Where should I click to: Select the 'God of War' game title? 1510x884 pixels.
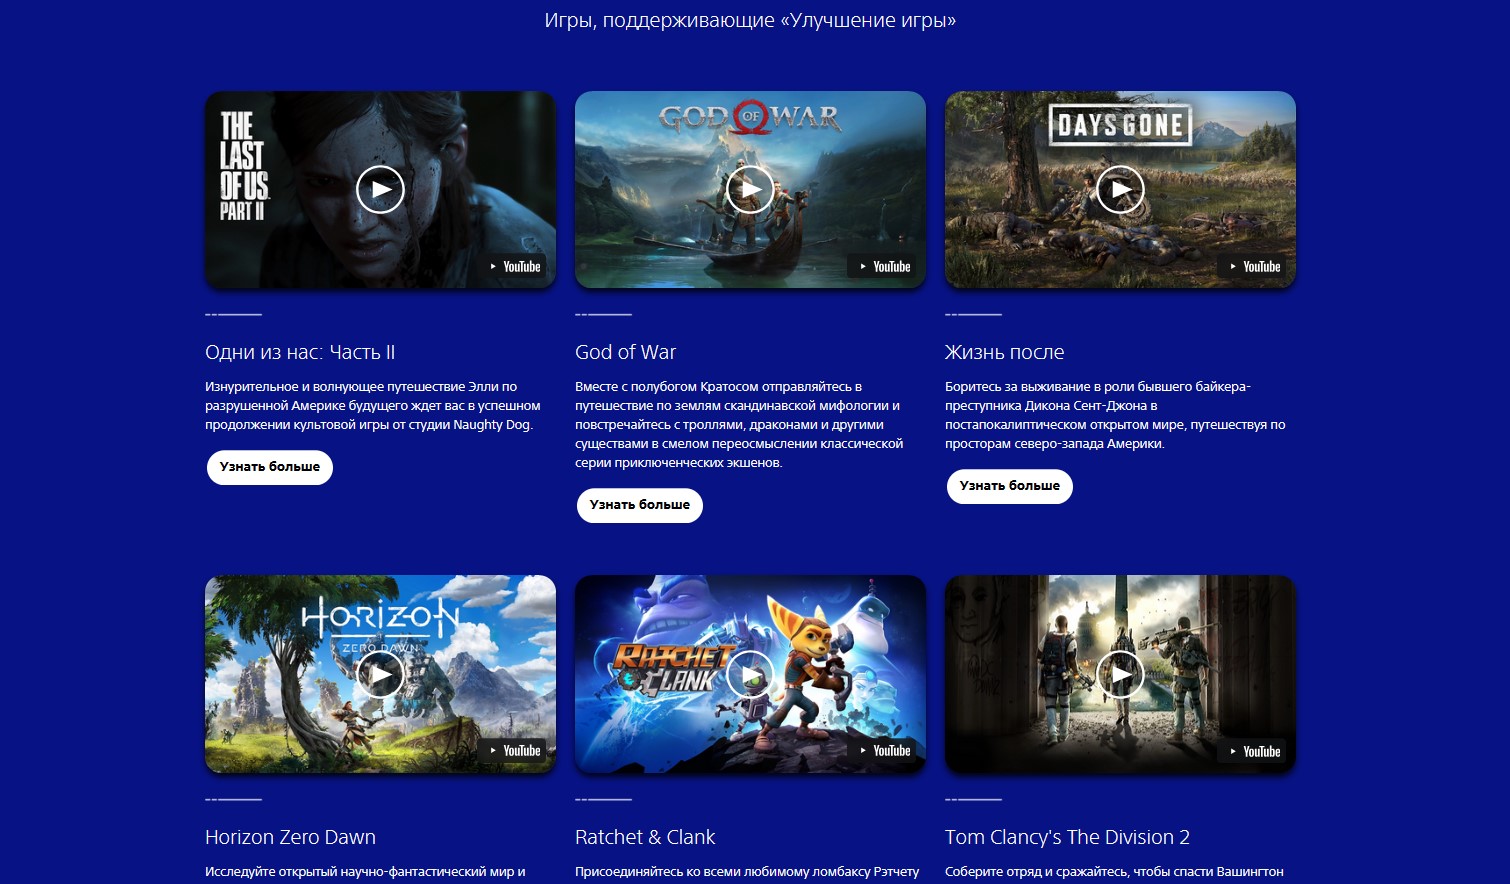626,352
